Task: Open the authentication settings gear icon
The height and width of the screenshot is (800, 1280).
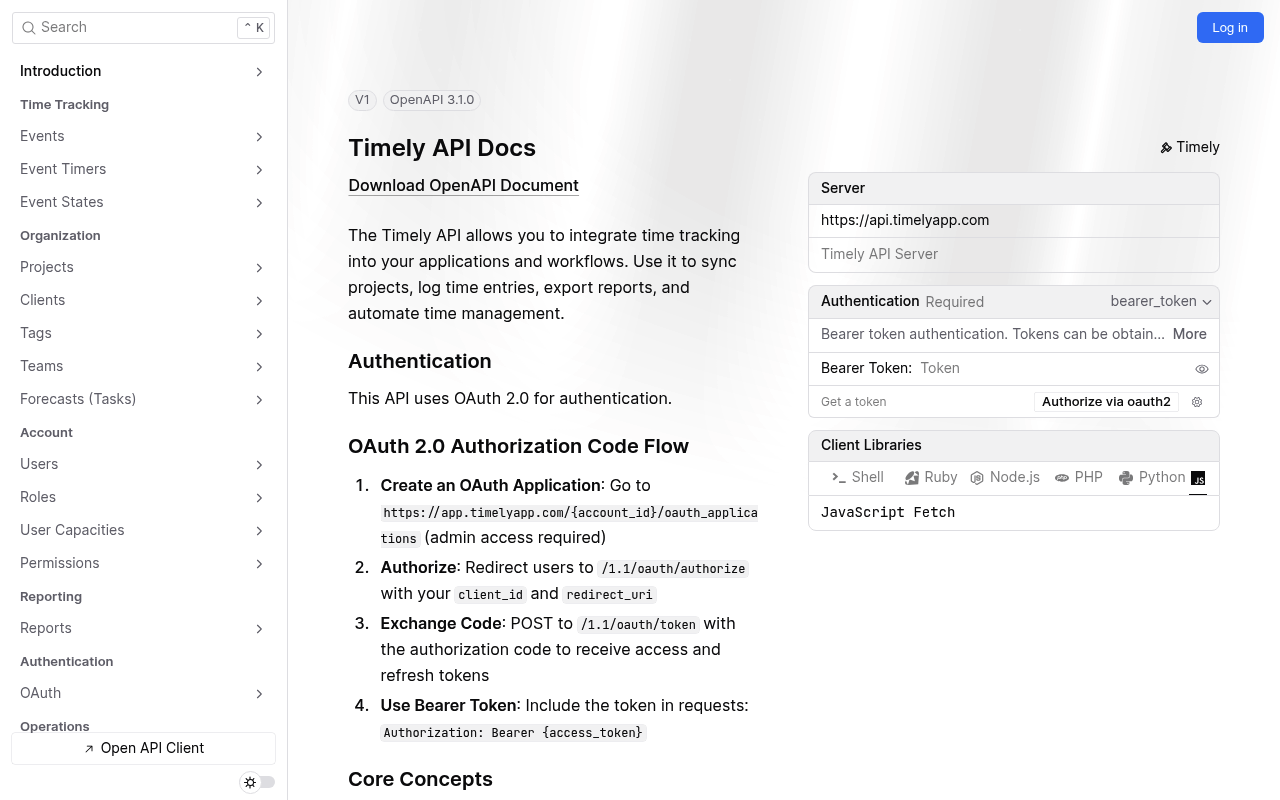Action: 1197,402
